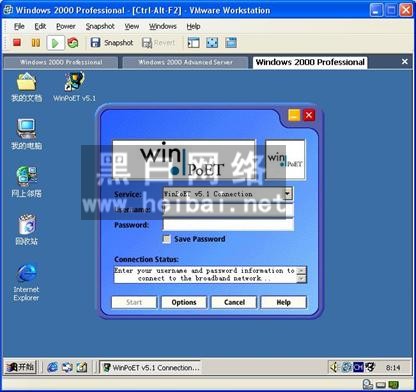Click the My Documents desktop icon
The image size is (416, 392).
pos(26,88)
